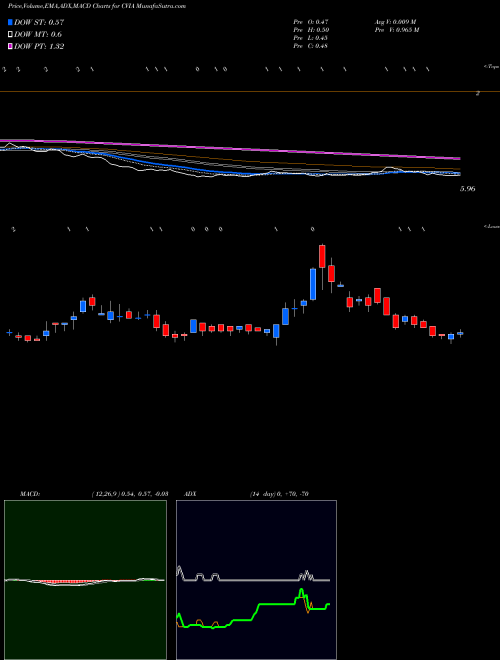Click the magenta DOW PT legend square
This screenshot has width=500, height=660.
pyautogui.click(x=10, y=46)
